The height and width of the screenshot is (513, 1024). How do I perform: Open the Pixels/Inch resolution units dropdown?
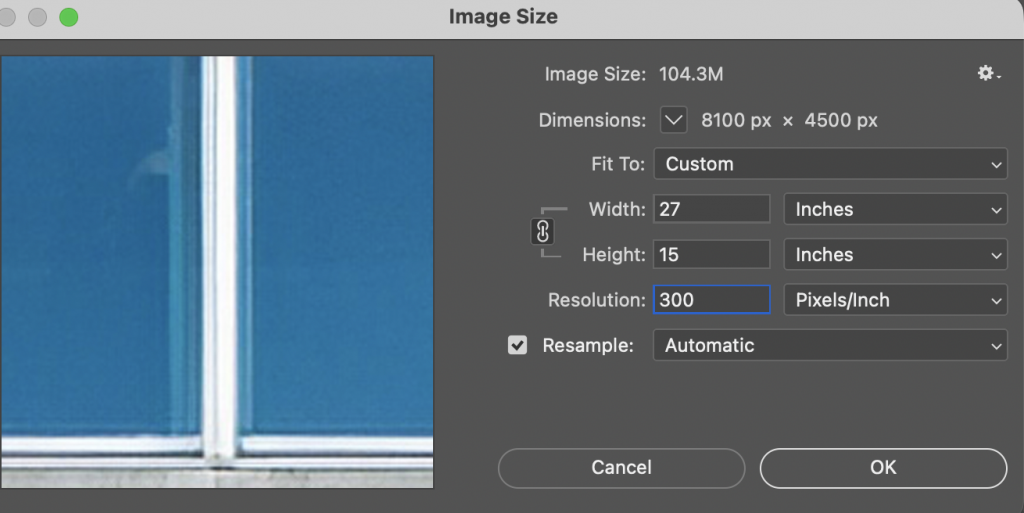894,300
